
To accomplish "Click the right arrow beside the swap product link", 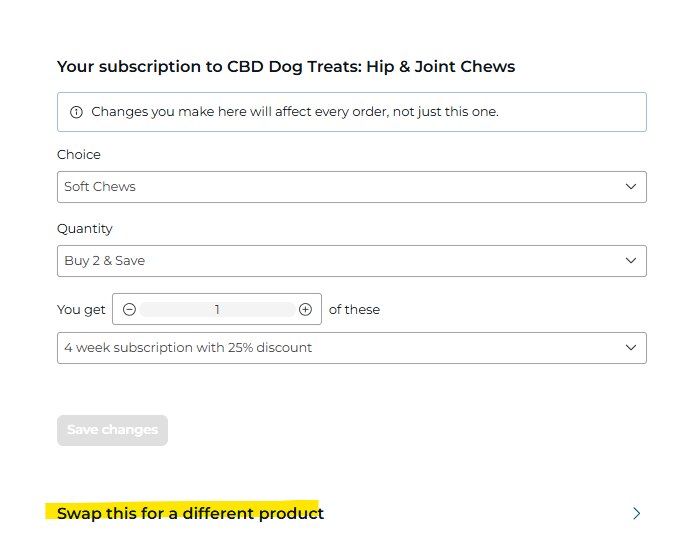I will tap(636, 513).
